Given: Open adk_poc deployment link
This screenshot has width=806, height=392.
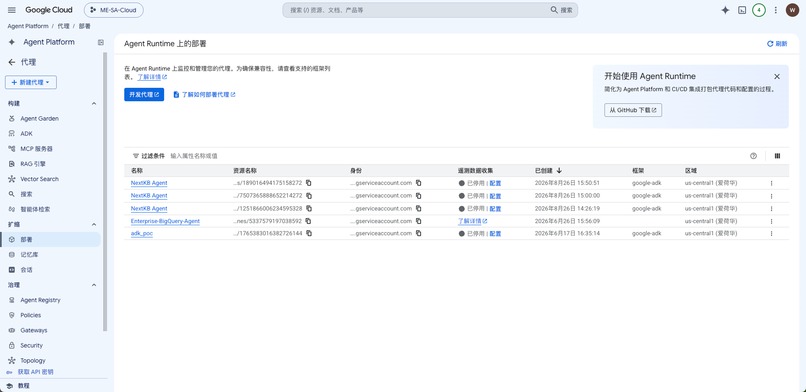Looking at the screenshot, I should point(141,233).
